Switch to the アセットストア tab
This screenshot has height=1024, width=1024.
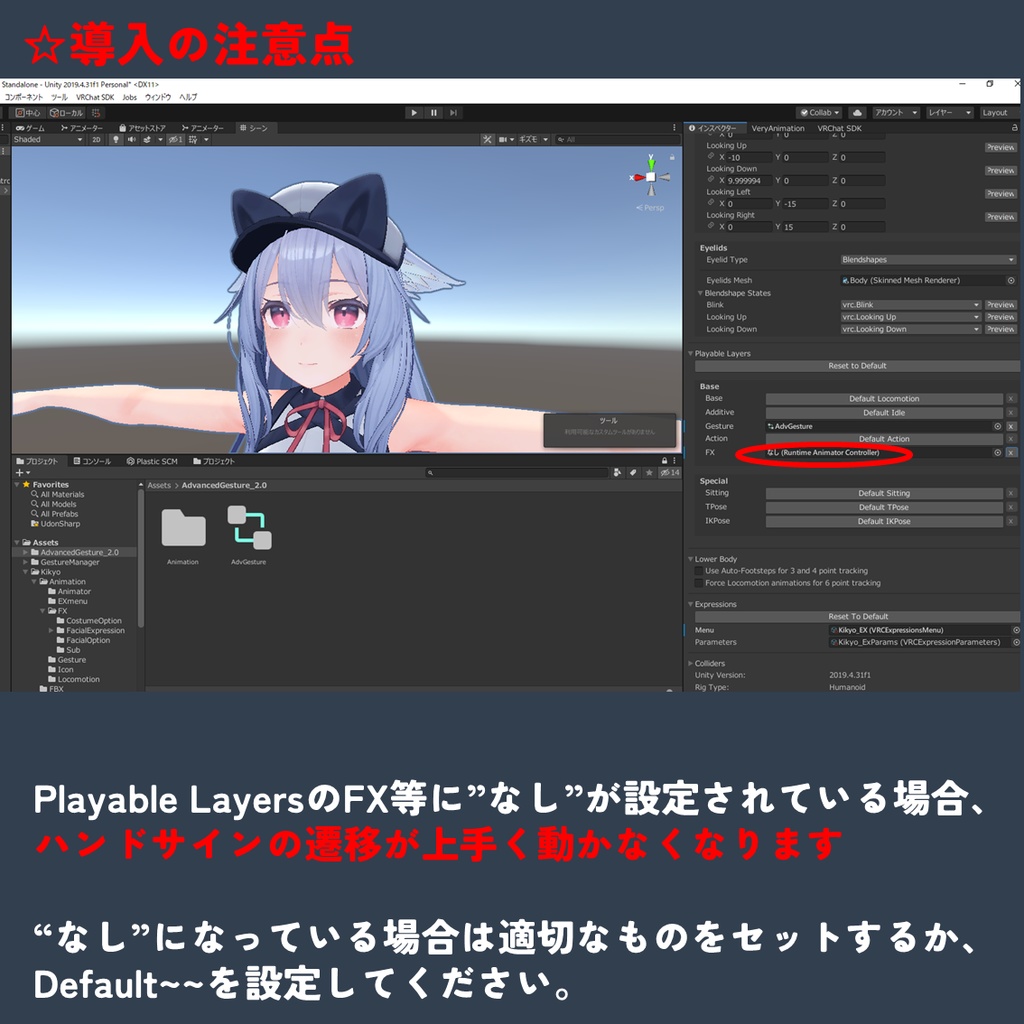pyautogui.click(x=142, y=128)
